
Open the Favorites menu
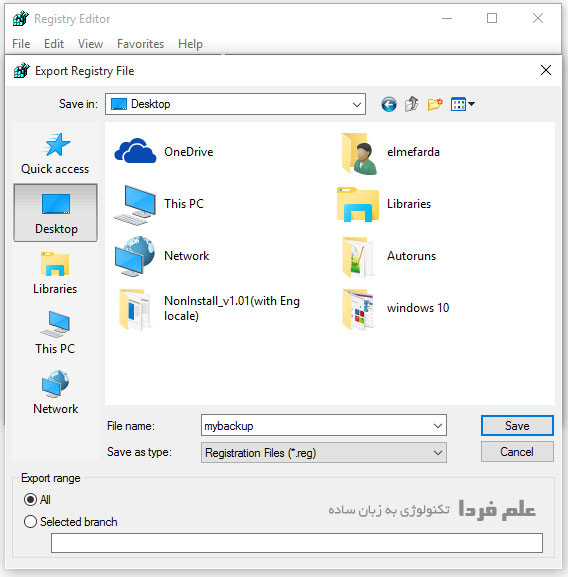click(140, 44)
